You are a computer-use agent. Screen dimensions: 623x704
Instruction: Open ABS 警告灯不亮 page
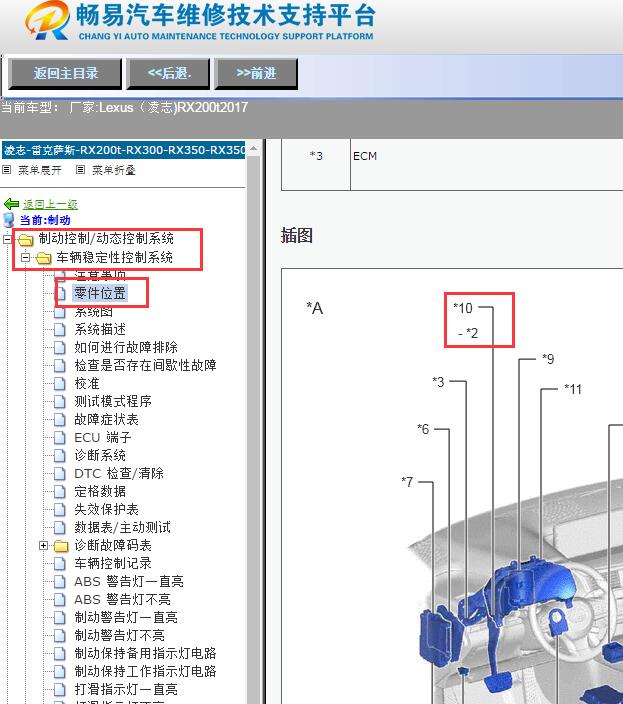122,599
